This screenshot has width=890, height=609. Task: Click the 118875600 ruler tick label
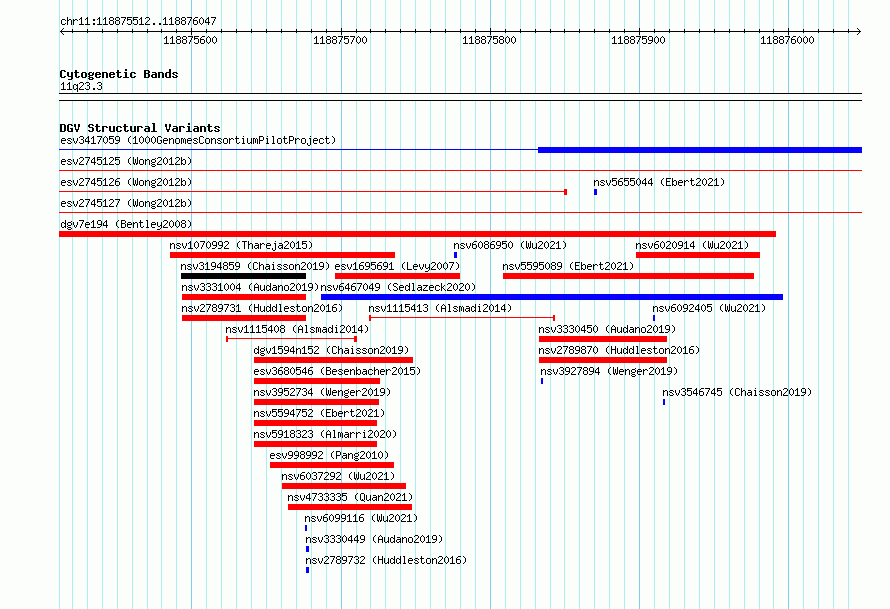[190, 40]
